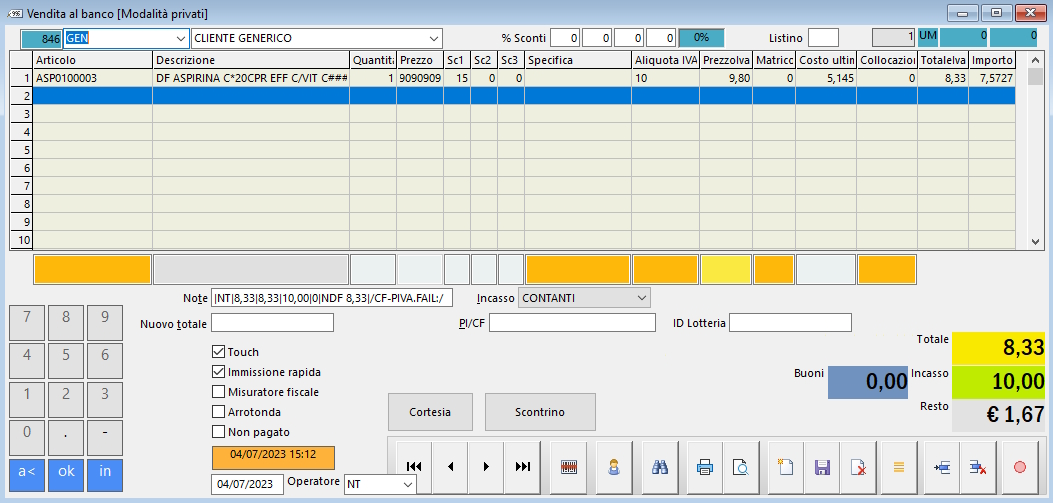Insert a row with arrow icon
This screenshot has height=503, width=1053.
pyautogui.click(x=942, y=466)
